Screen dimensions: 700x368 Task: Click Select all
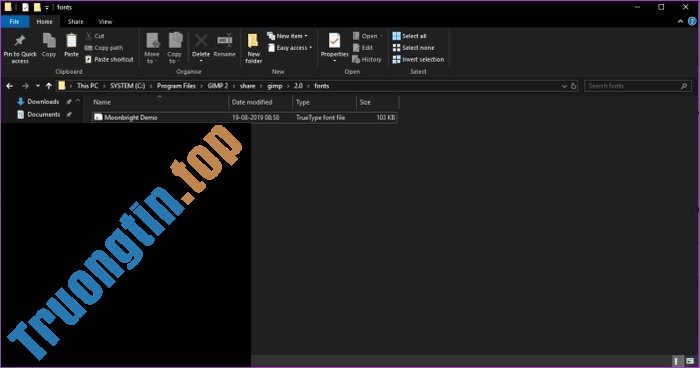409,36
